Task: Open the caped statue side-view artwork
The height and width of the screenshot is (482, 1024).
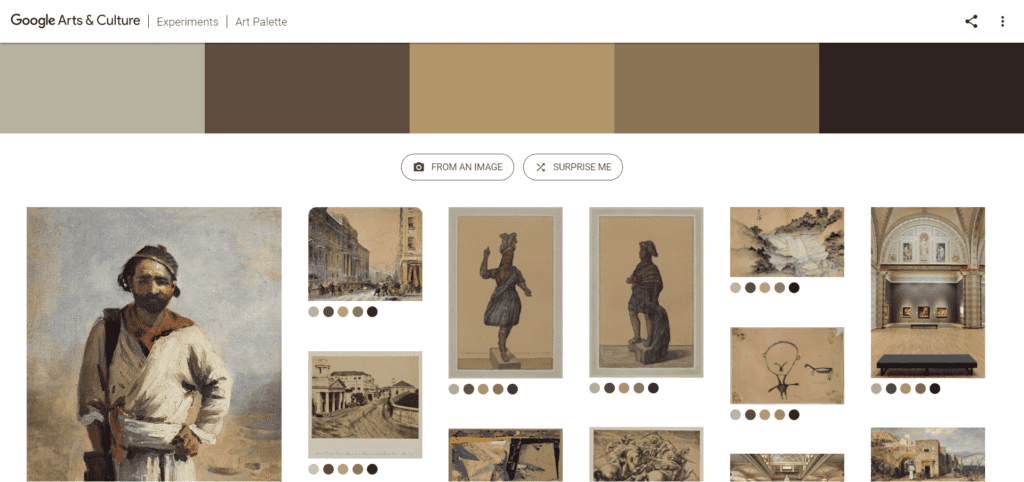Action: [x=646, y=292]
